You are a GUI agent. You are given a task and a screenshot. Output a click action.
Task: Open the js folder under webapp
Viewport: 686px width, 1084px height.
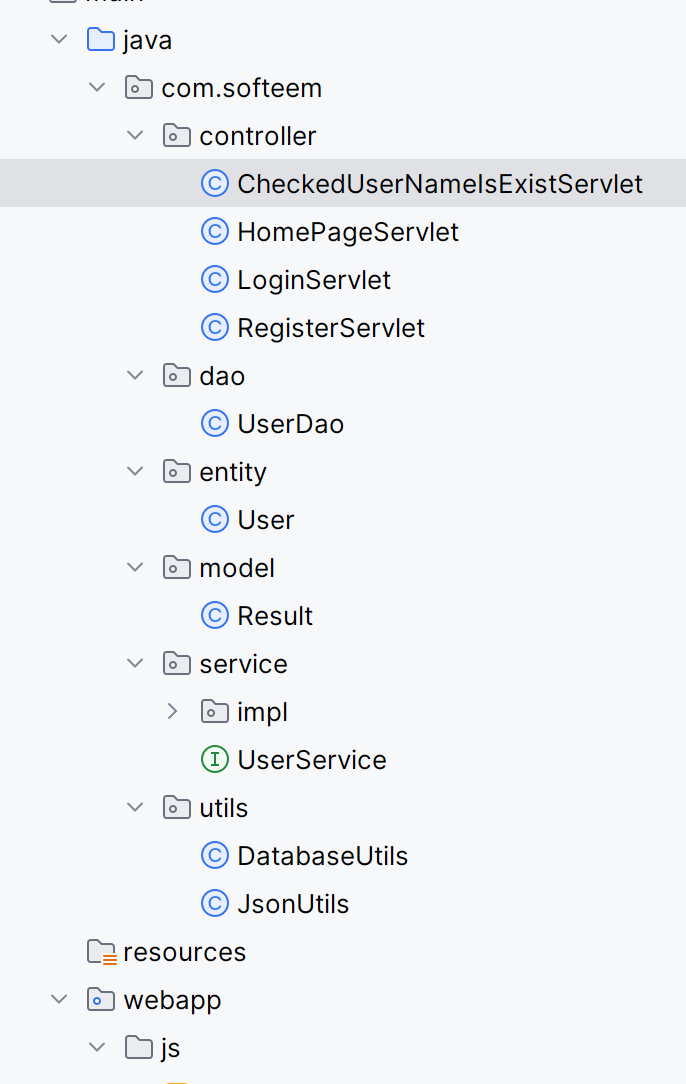pyautogui.click(x=170, y=1047)
